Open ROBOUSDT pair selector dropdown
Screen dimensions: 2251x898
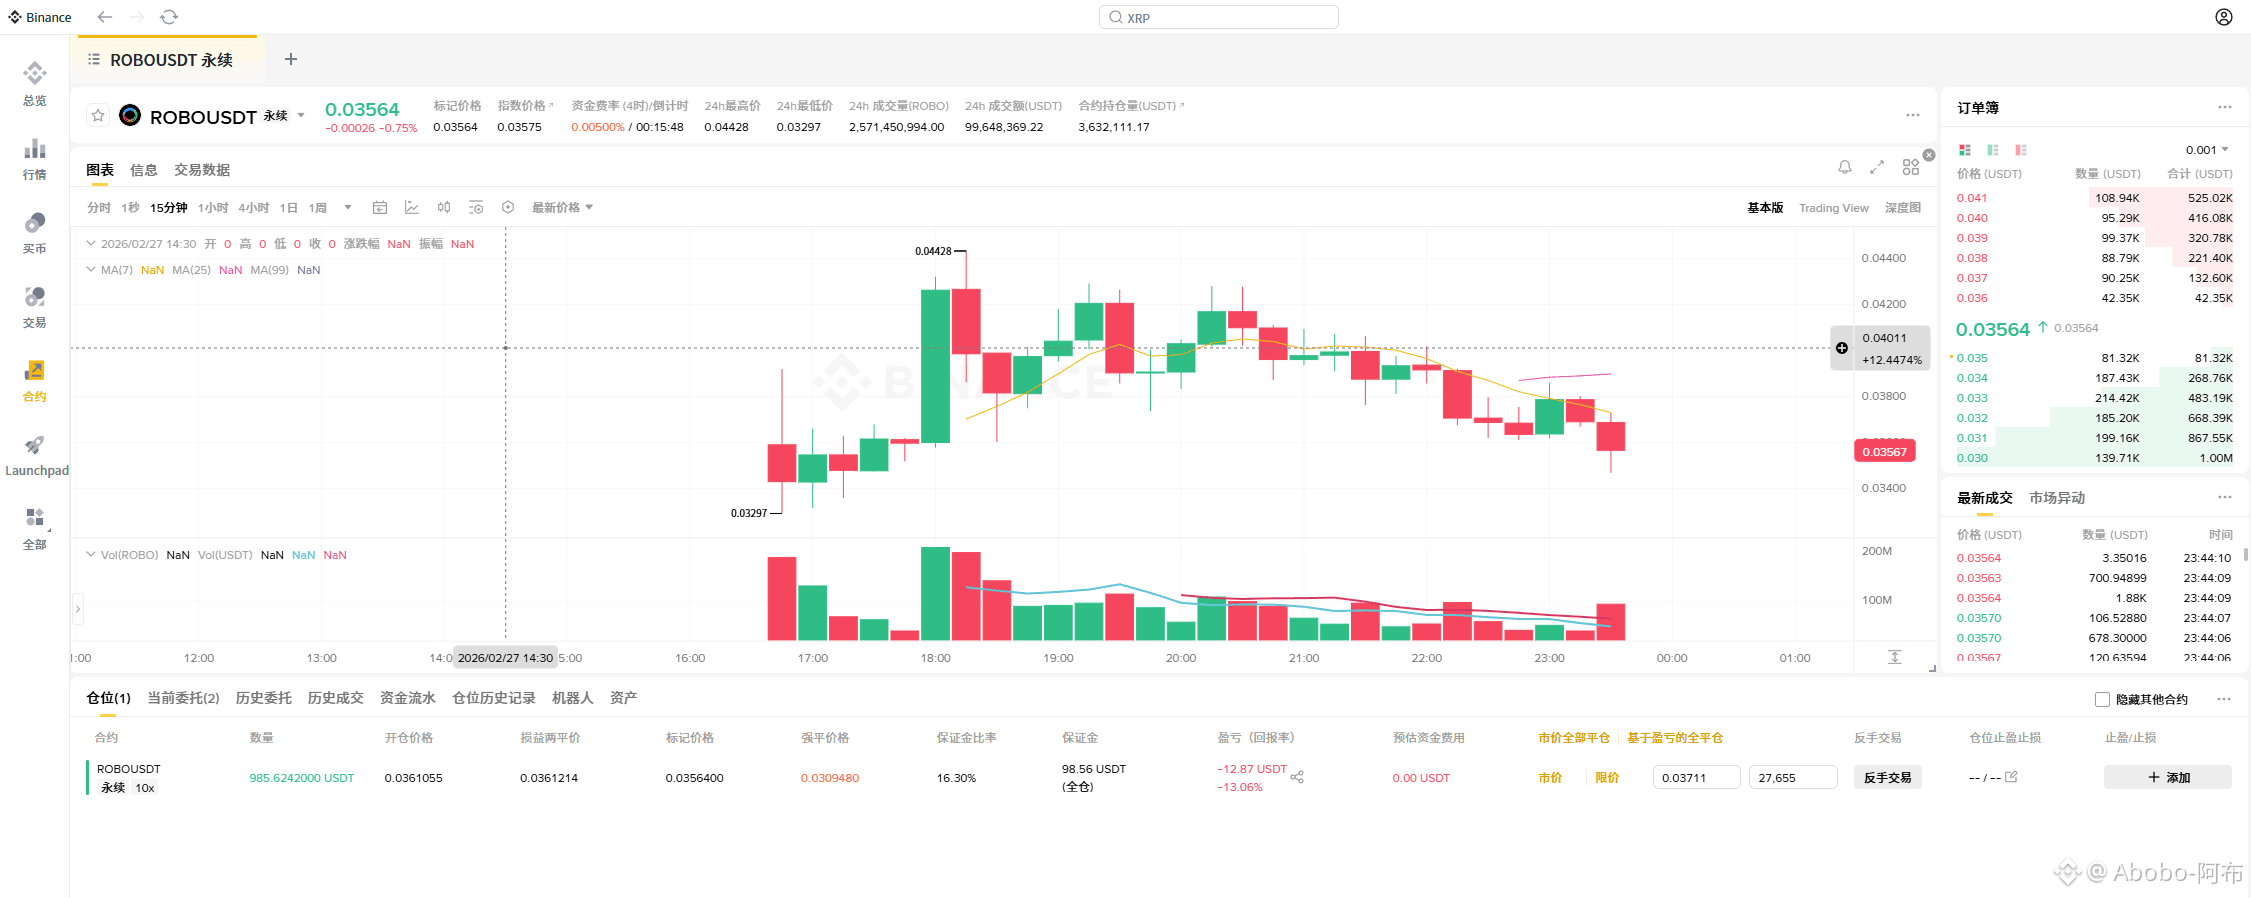point(301,116)
